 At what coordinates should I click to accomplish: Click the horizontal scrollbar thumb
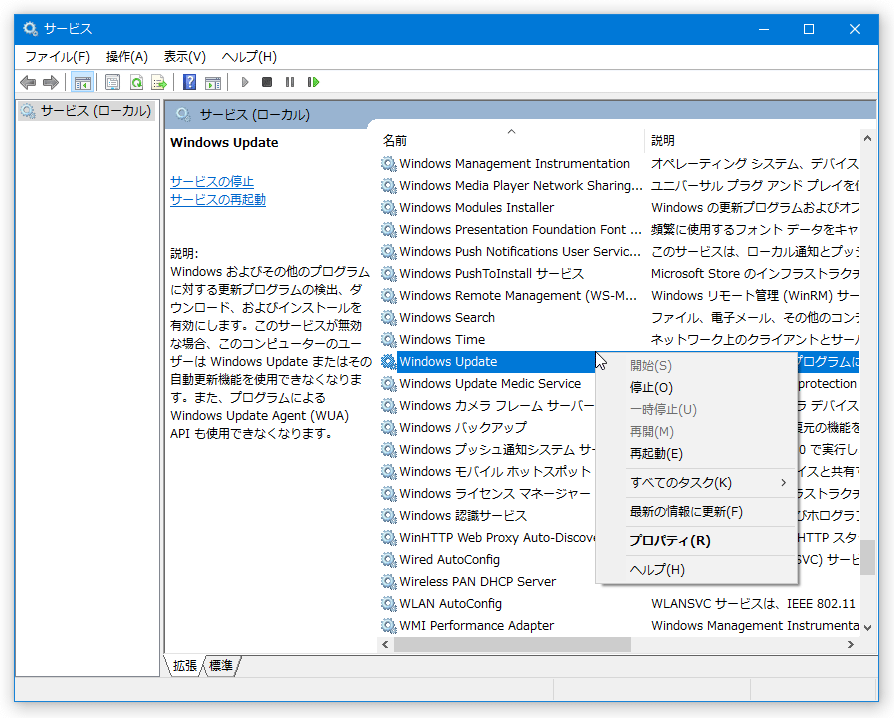(x=512, y=644)
